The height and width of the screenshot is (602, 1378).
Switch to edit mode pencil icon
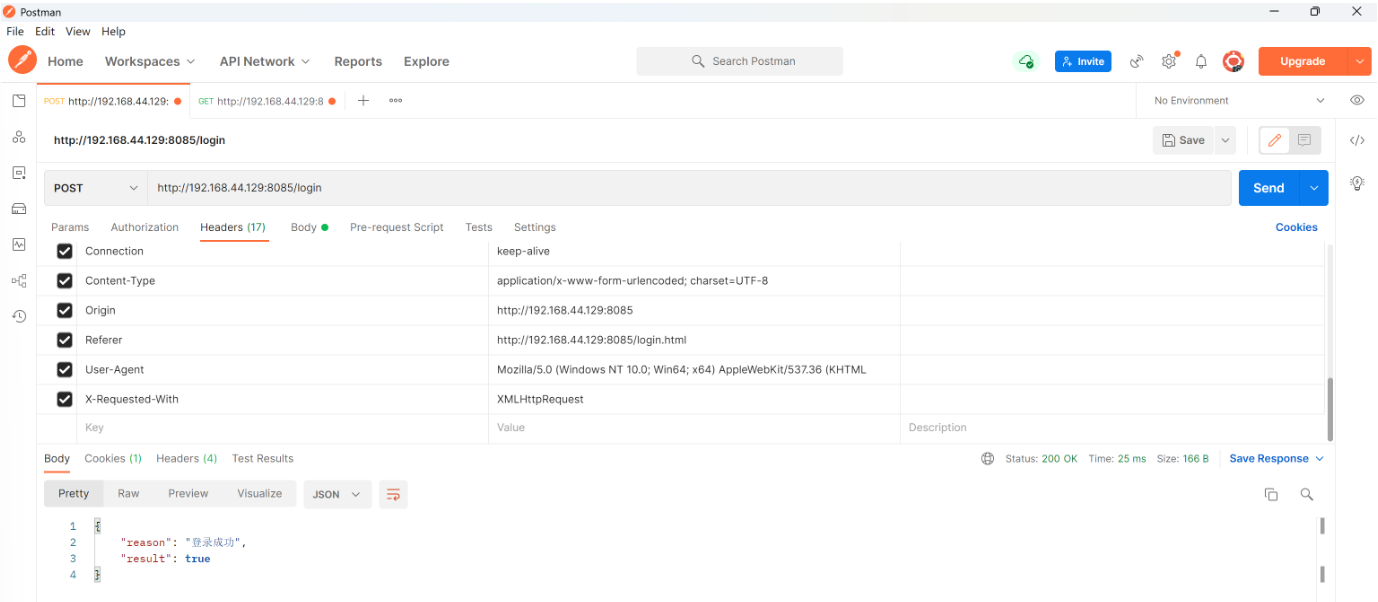coord(1274,141)
